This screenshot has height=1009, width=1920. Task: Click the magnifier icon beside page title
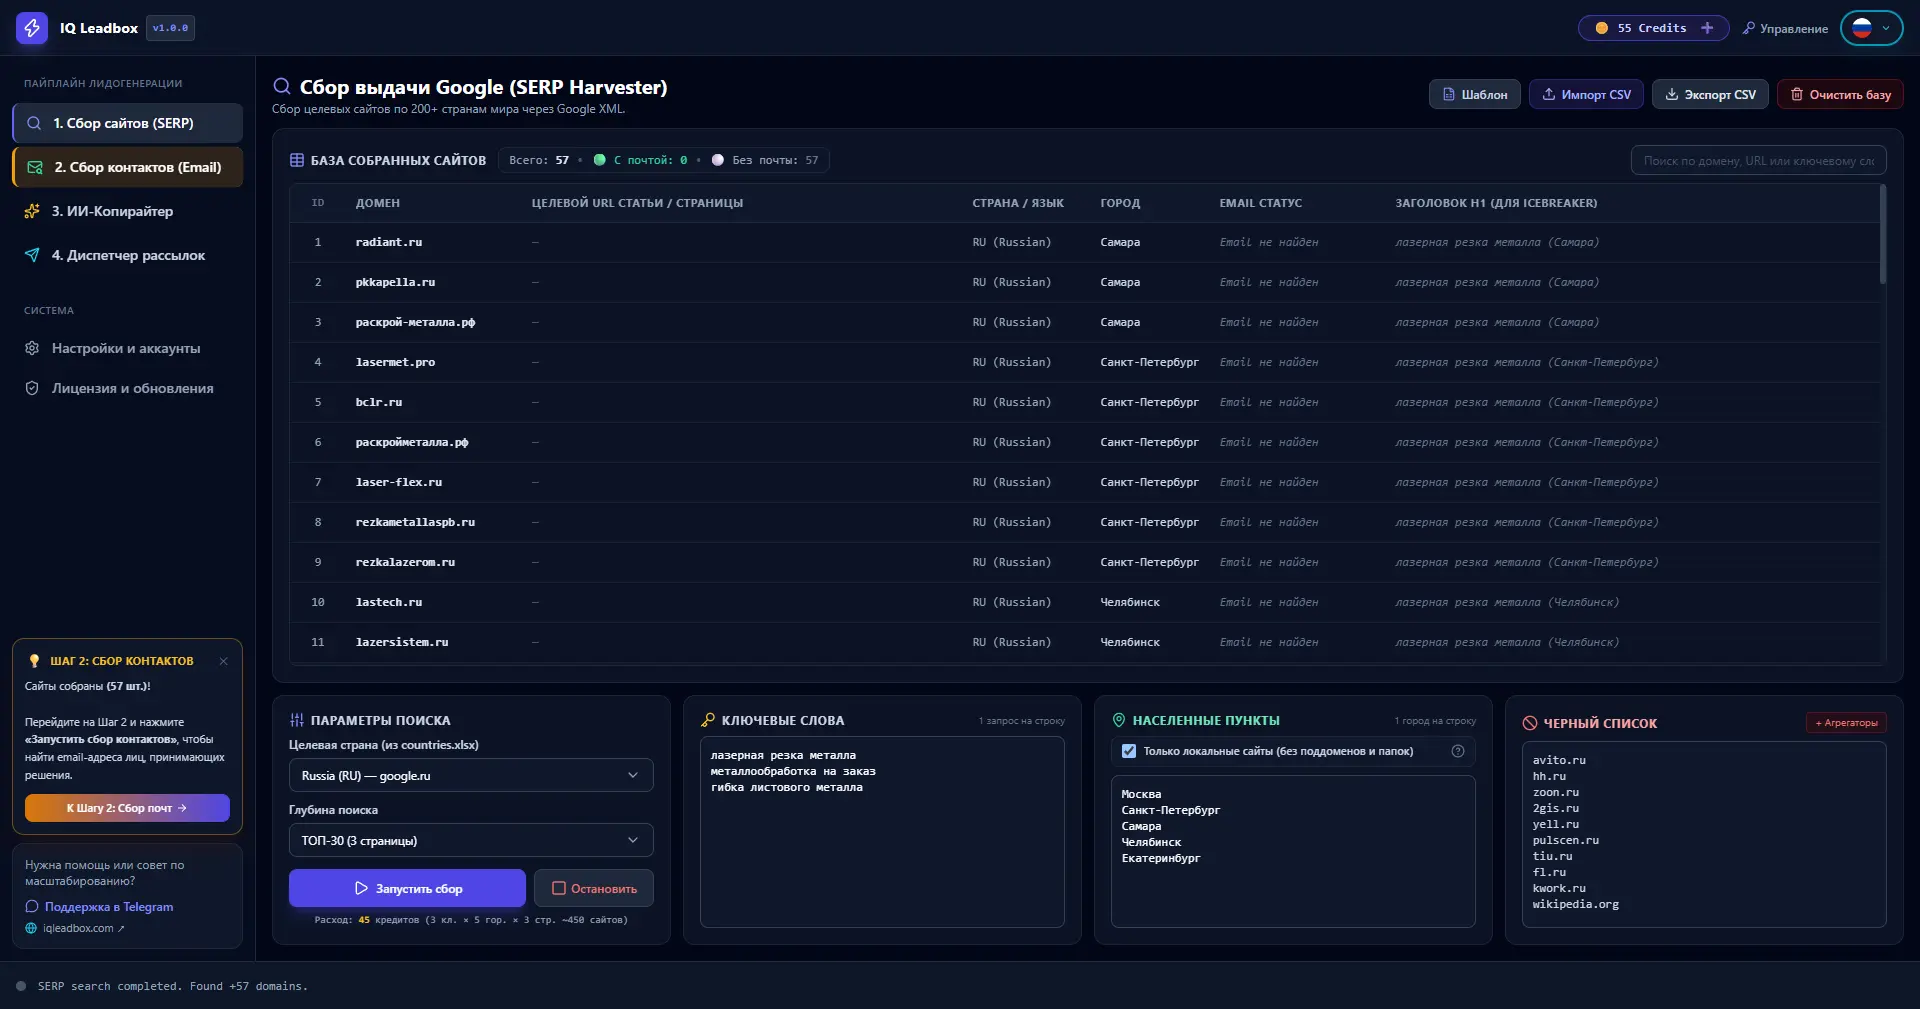click(282, 87)
